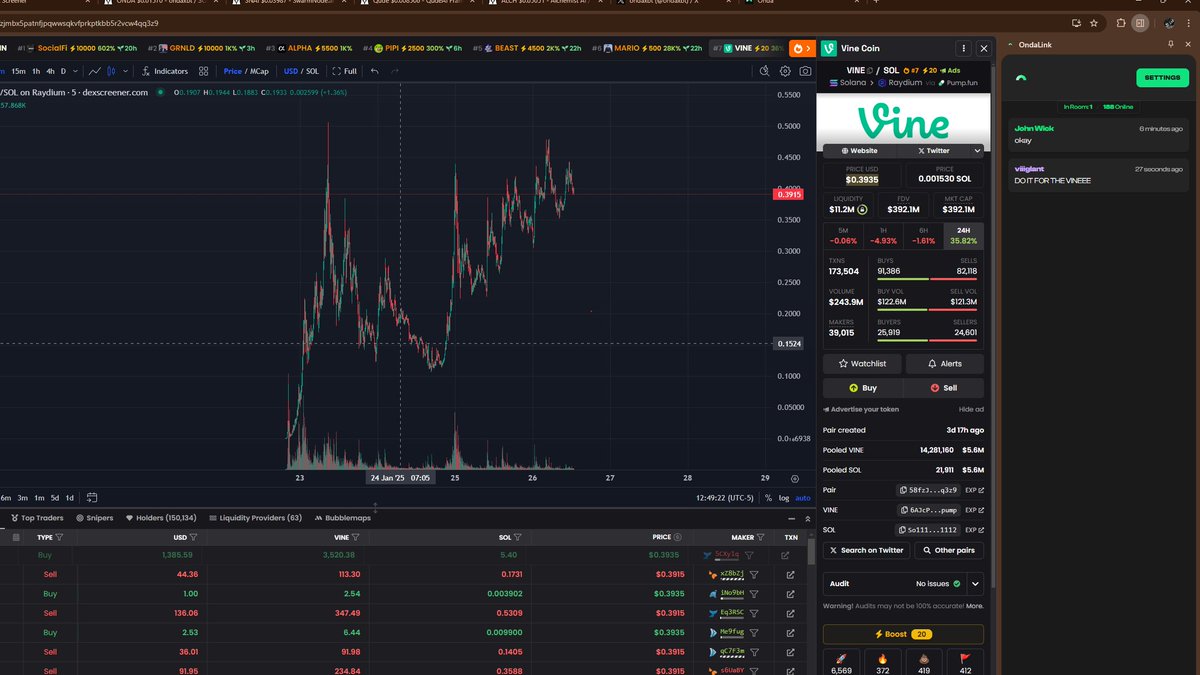Image resolution: width=1200 pixels, height=675 pixels.
Task: Open the Snipers tab
Action: (94, 518)
